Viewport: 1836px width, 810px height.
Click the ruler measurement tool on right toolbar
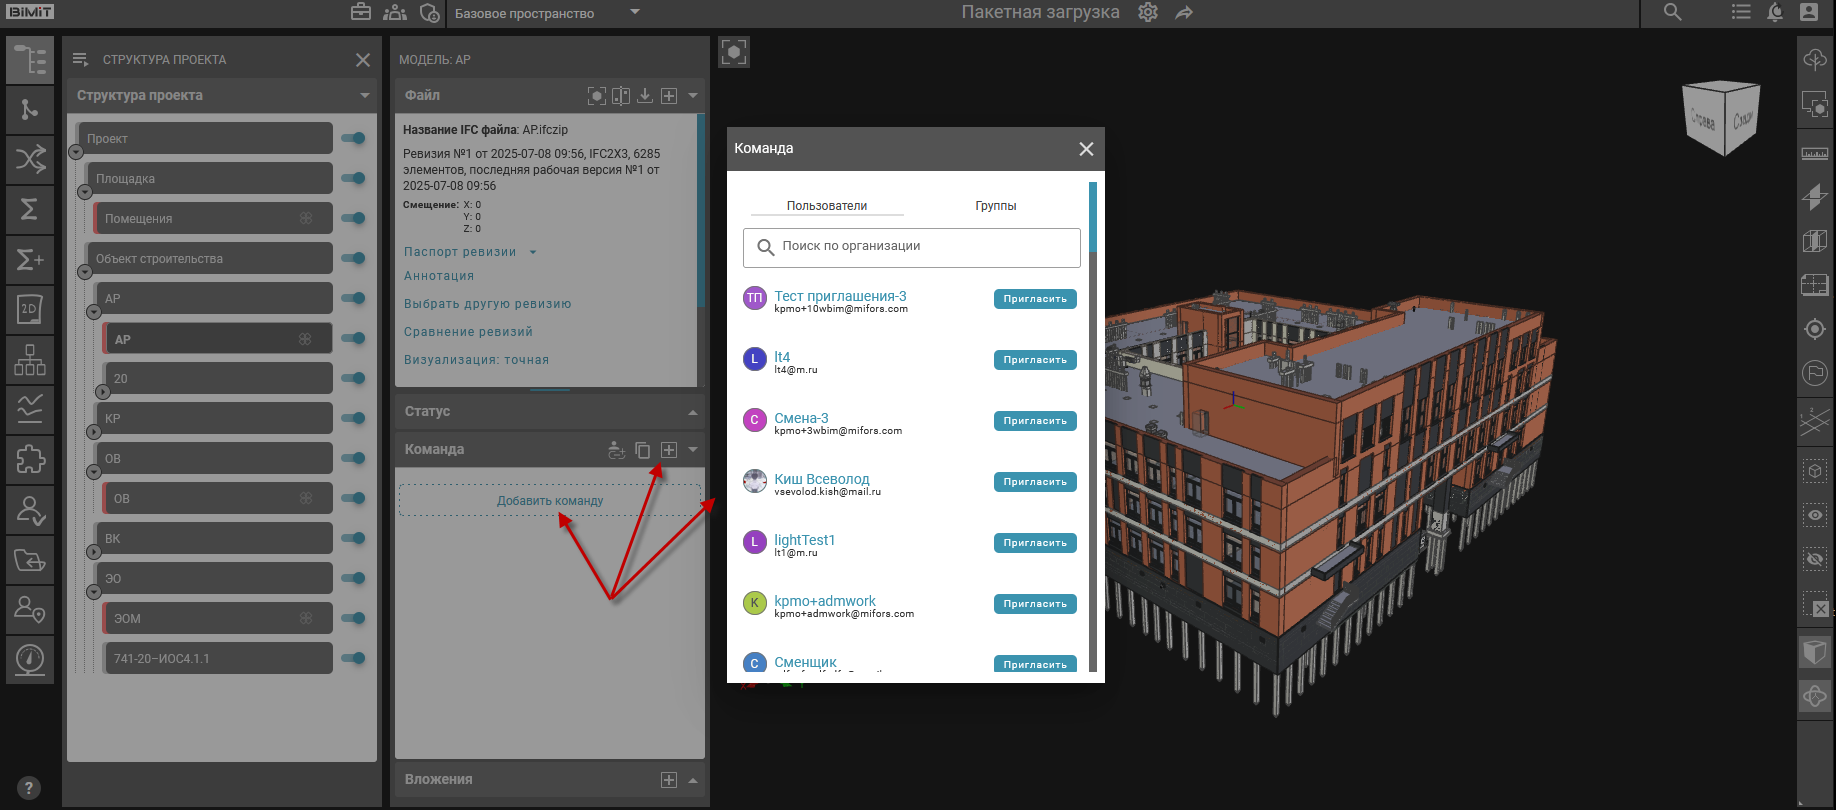(1814, 153)
